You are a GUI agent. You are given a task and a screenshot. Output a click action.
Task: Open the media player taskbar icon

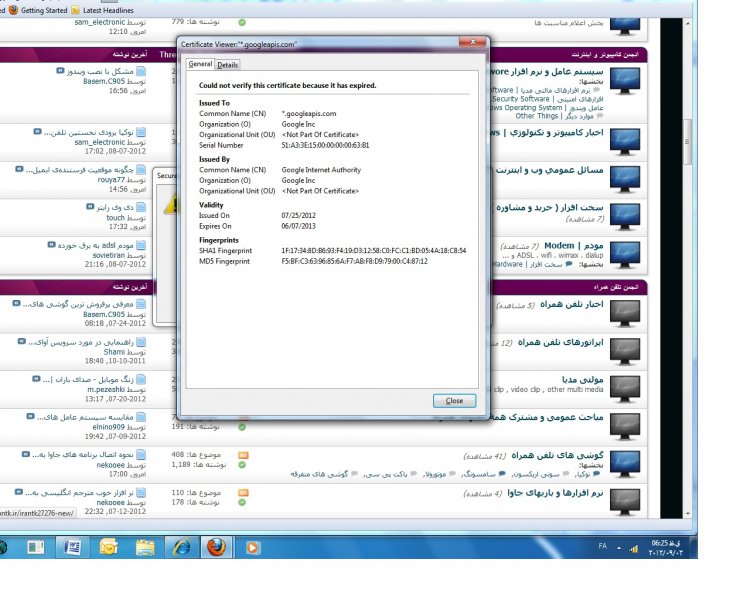253,547
